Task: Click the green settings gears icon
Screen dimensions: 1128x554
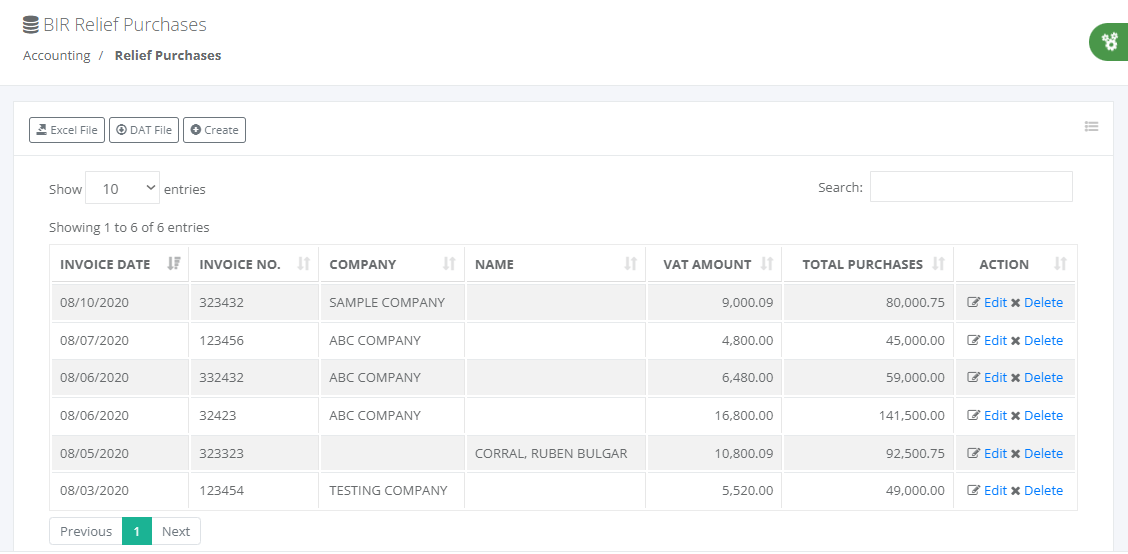Action: point(1109,42)
